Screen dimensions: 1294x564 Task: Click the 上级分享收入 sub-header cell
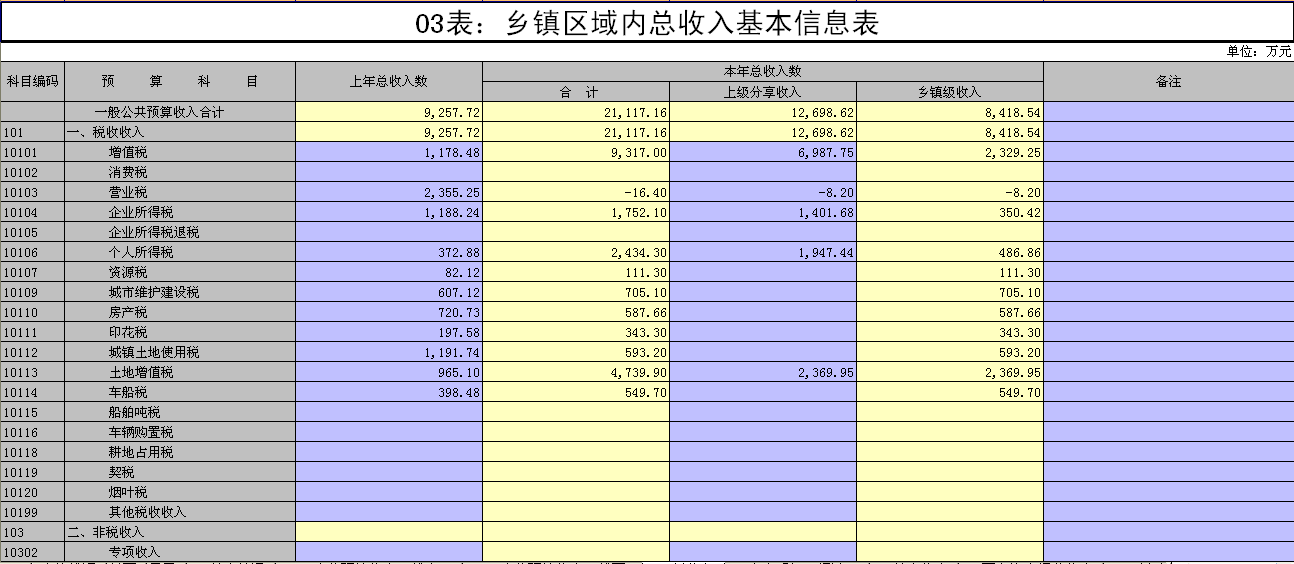click(763, 92)
